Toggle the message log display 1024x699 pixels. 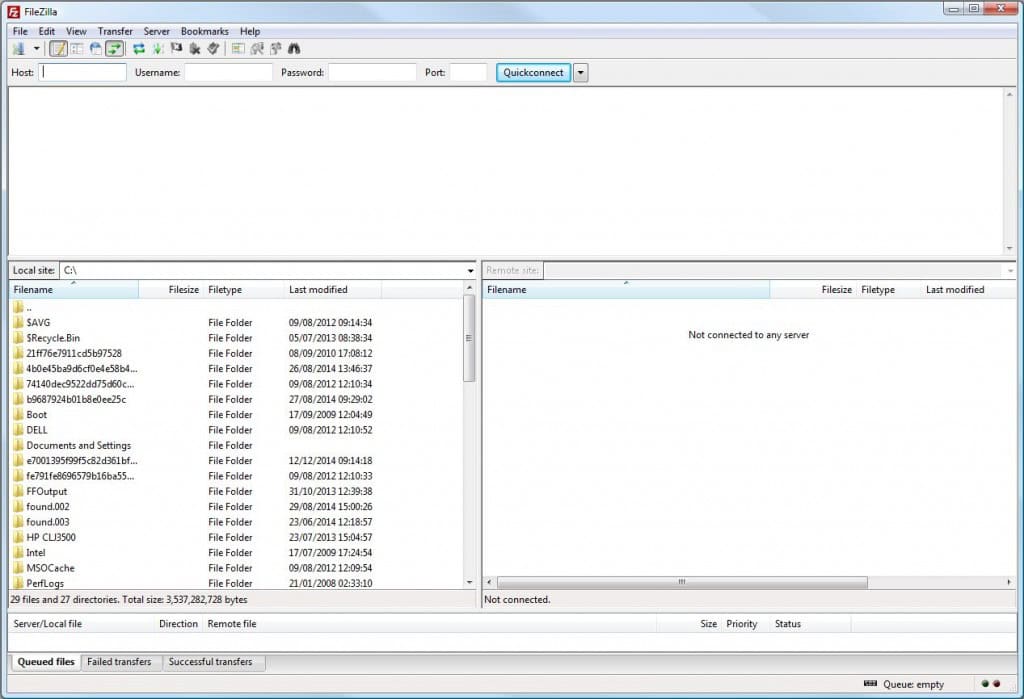[x=56, y=48]
